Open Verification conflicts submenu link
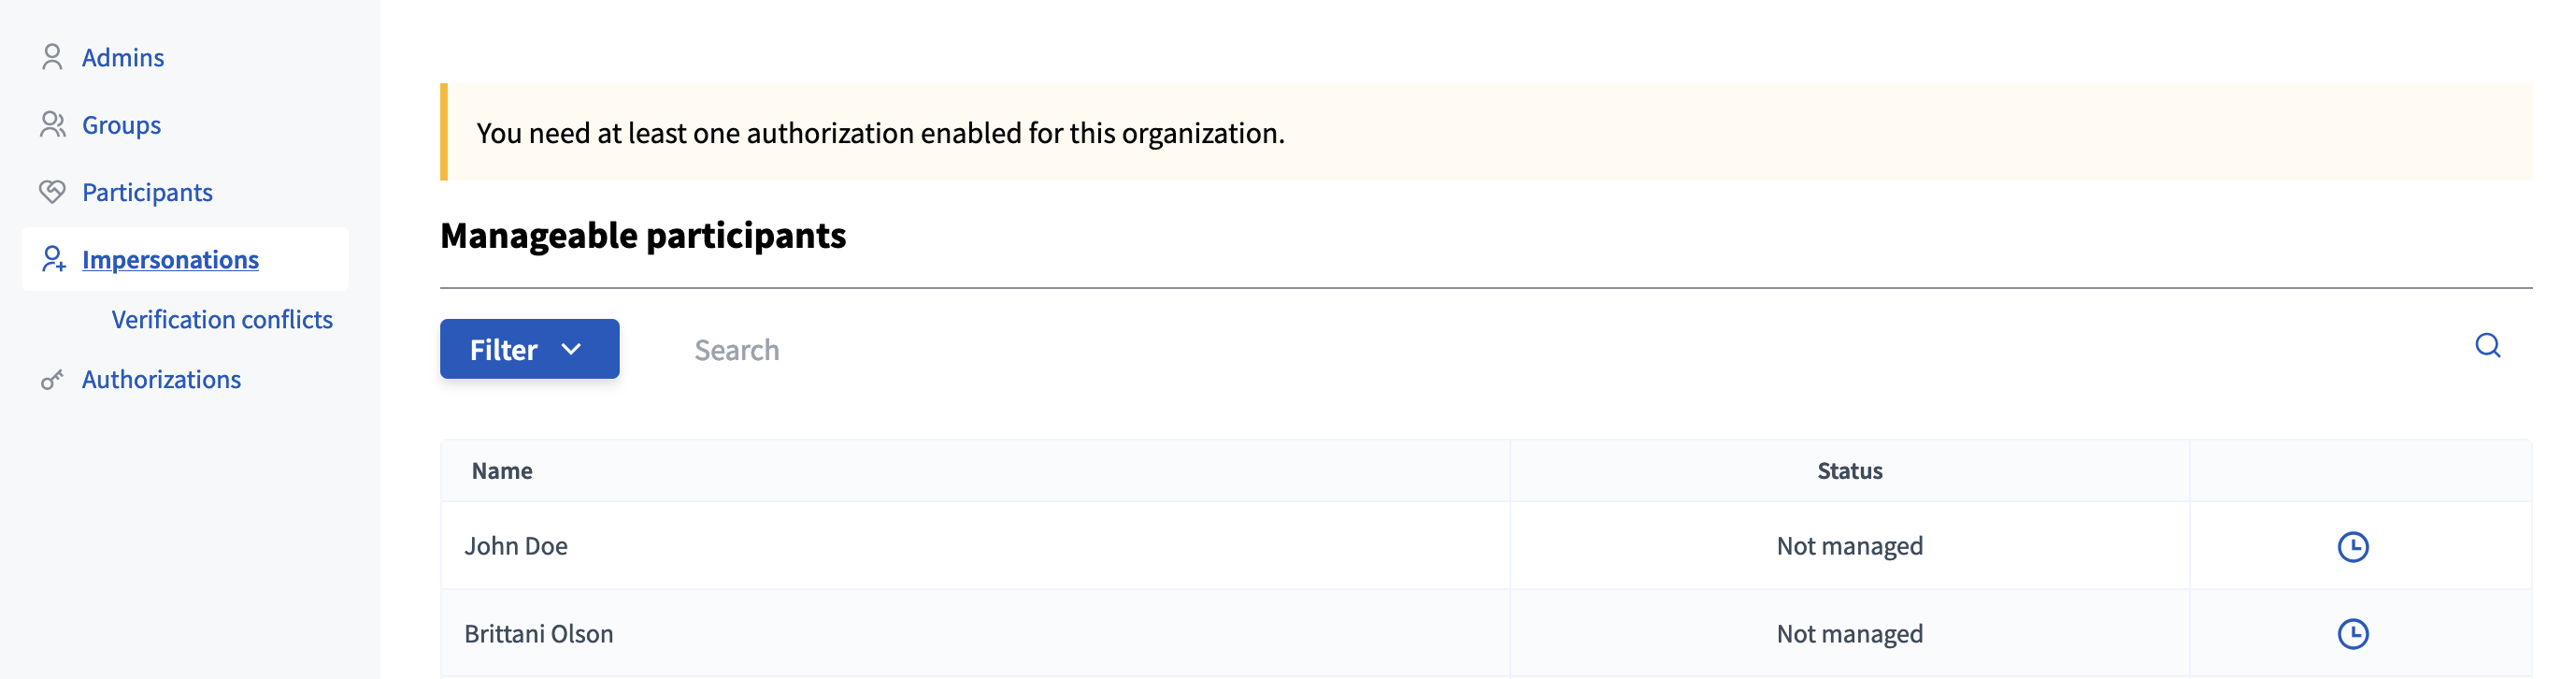2576x679 pixels. pyautogui.click(x=222, y=320)
